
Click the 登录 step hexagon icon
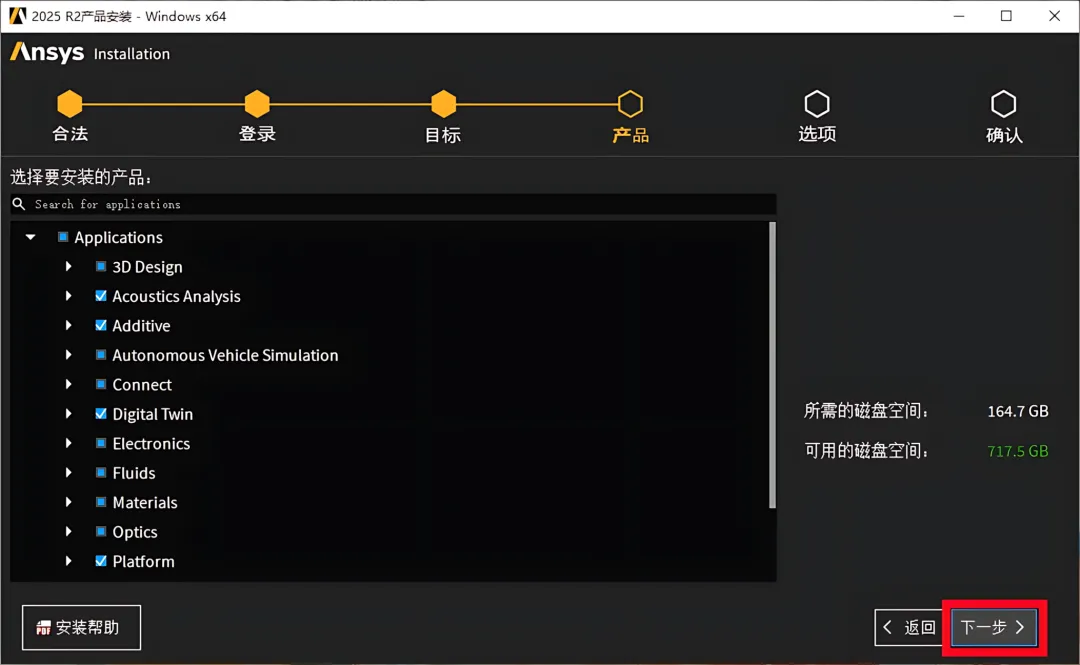257,104
